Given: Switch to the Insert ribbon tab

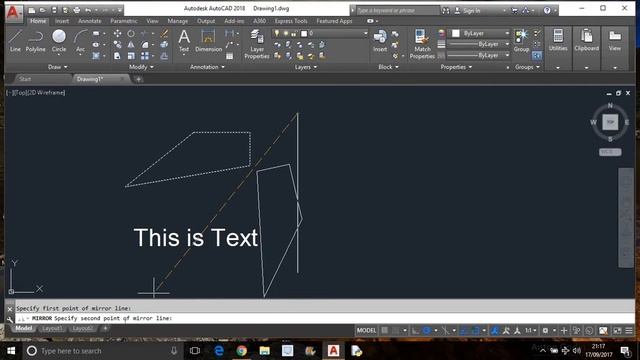Looking at the screenshot, I should click(62, 21).
